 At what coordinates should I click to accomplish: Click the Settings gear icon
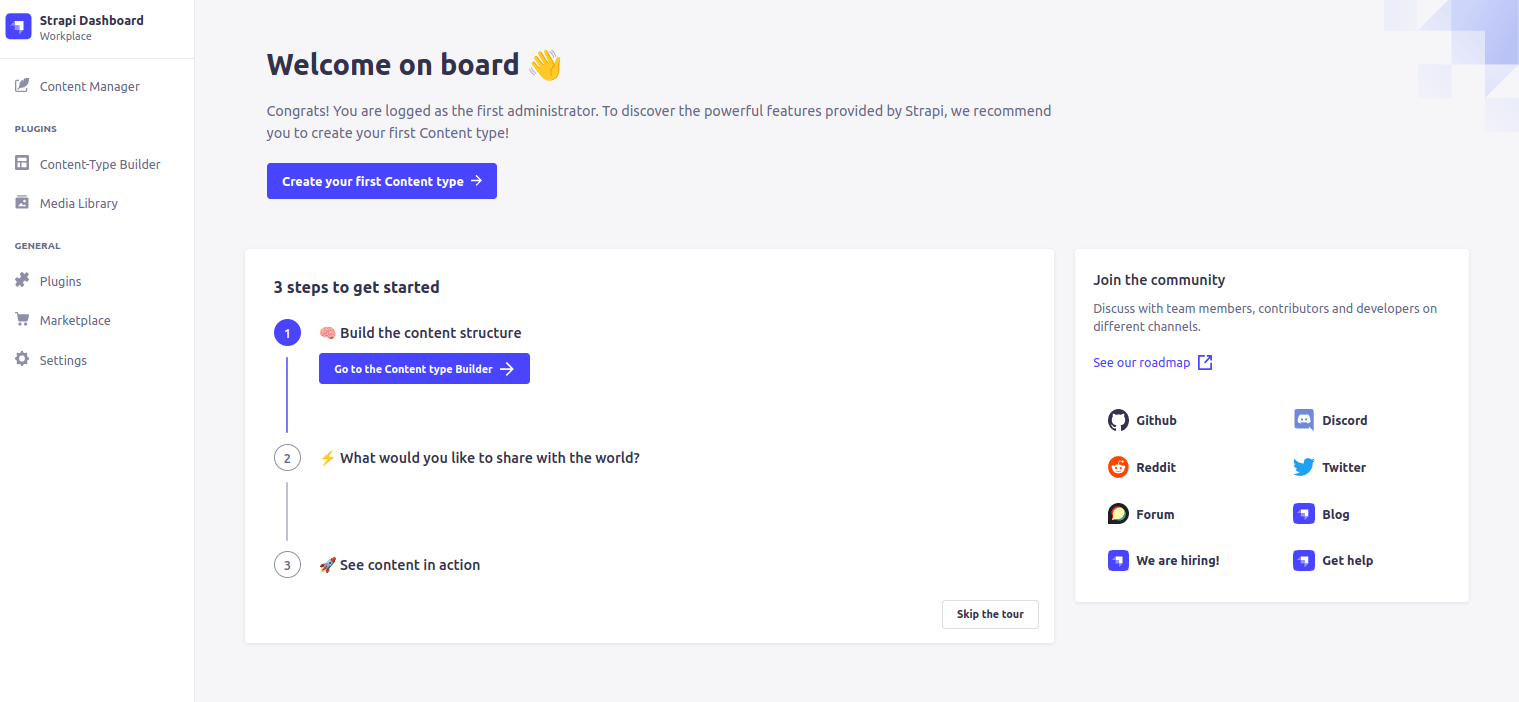tap(22, 360)
